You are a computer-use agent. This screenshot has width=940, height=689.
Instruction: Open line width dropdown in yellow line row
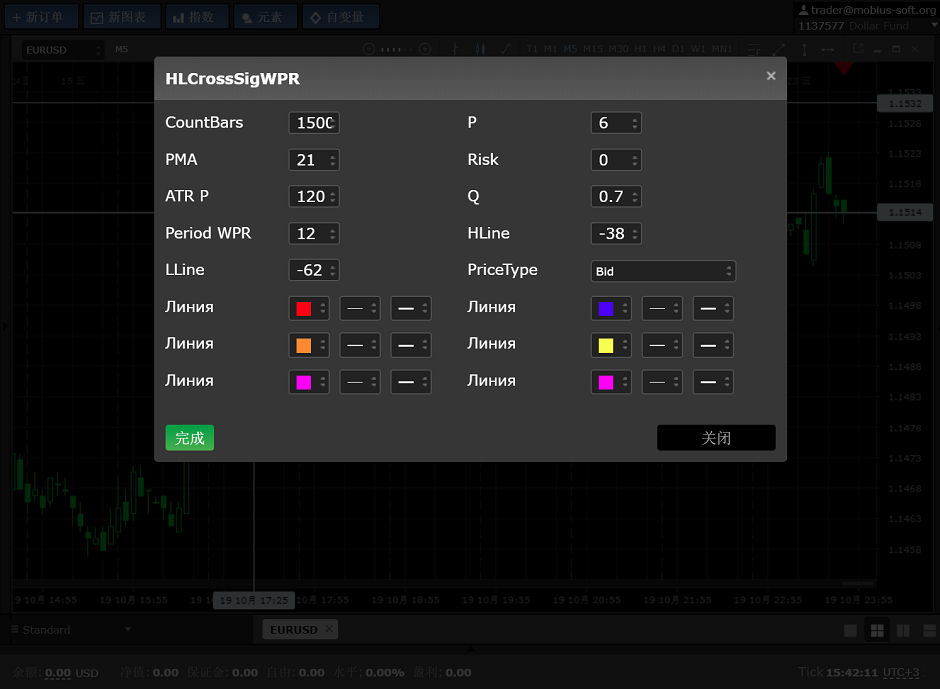pos(713,345)
